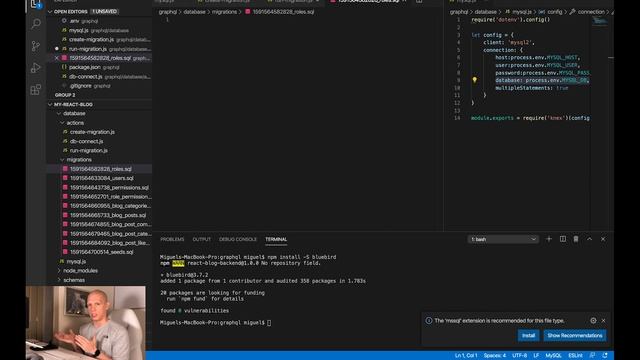Close the roles.sql entry in open editors
This screenshot has width=640, height=360.
point(57,58)
